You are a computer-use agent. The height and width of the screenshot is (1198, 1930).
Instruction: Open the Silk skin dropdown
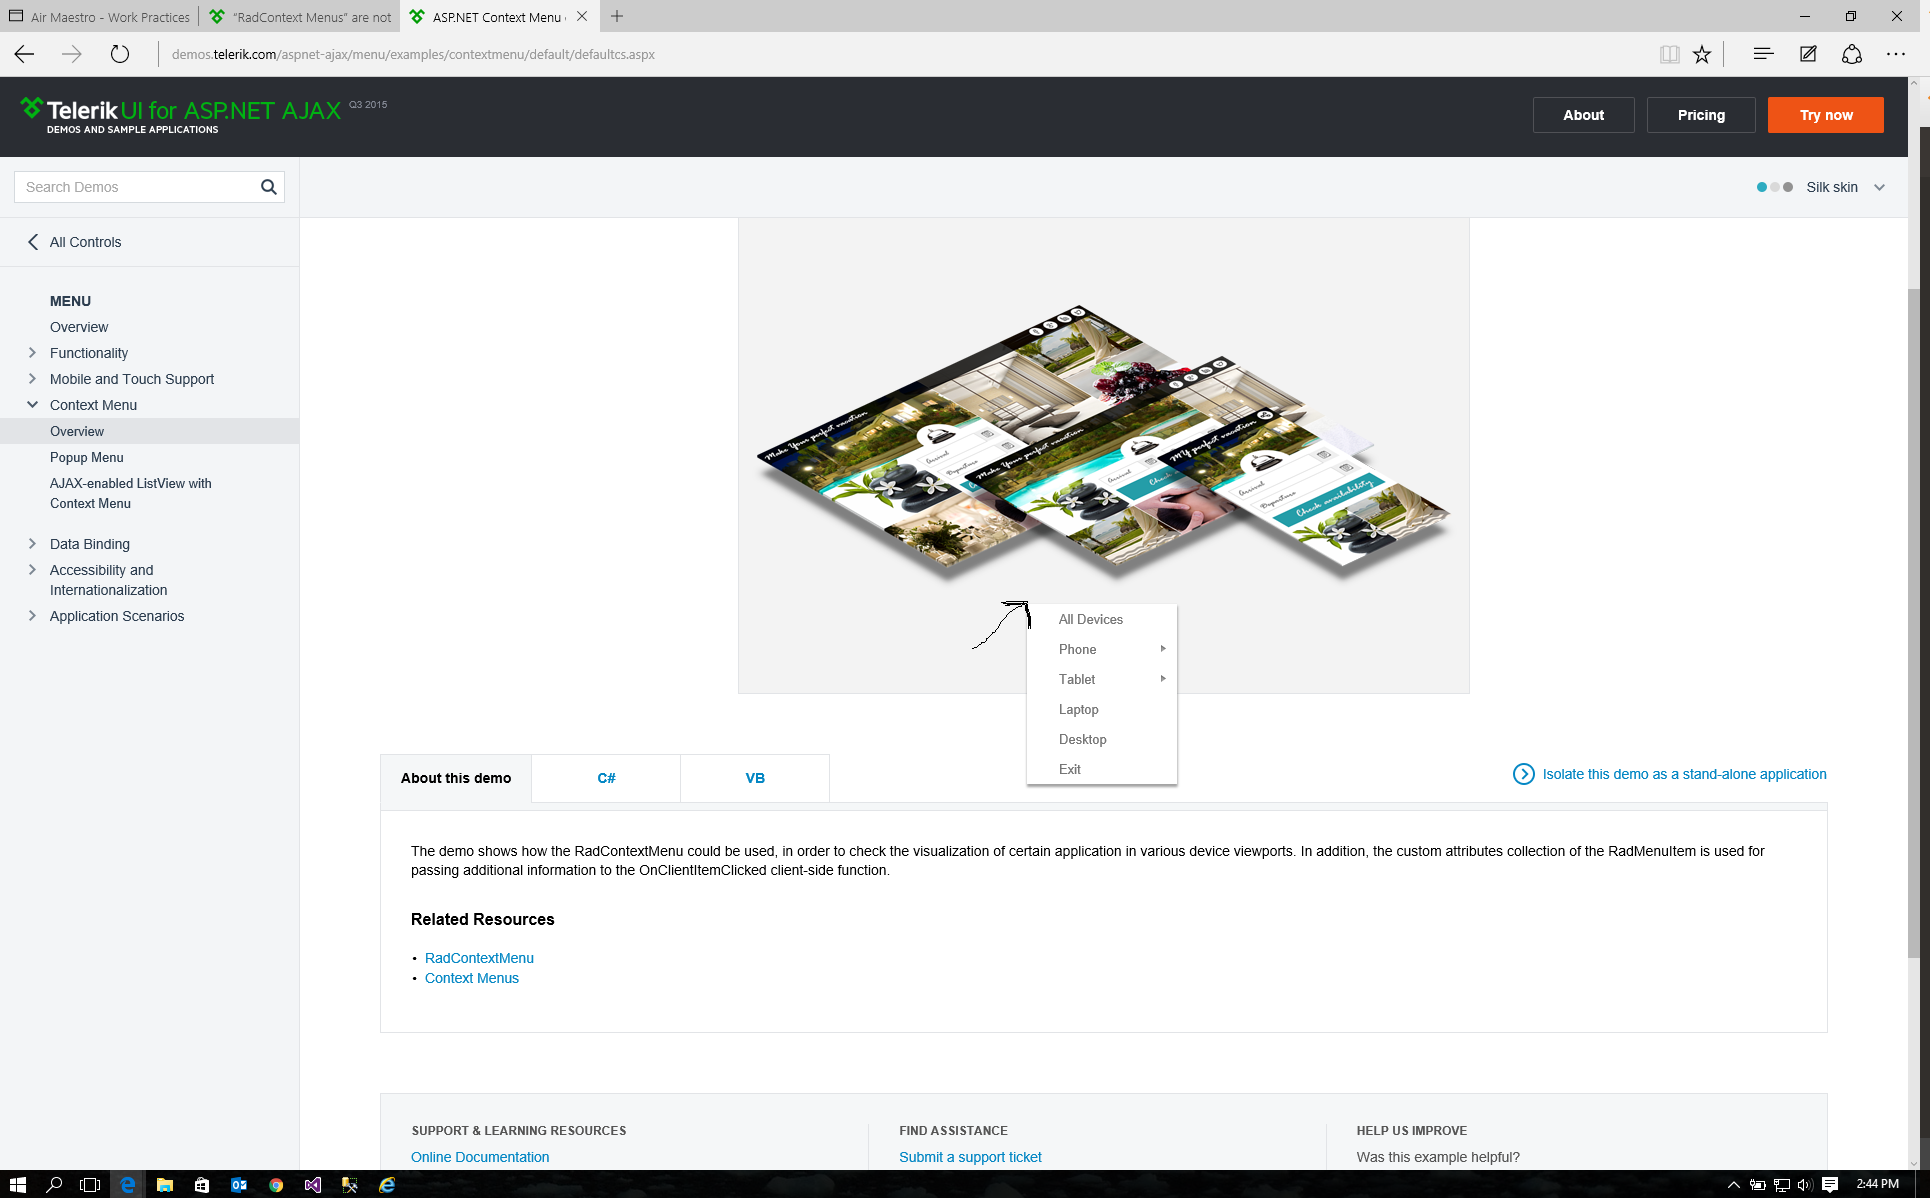click(x=1879, y=187)
